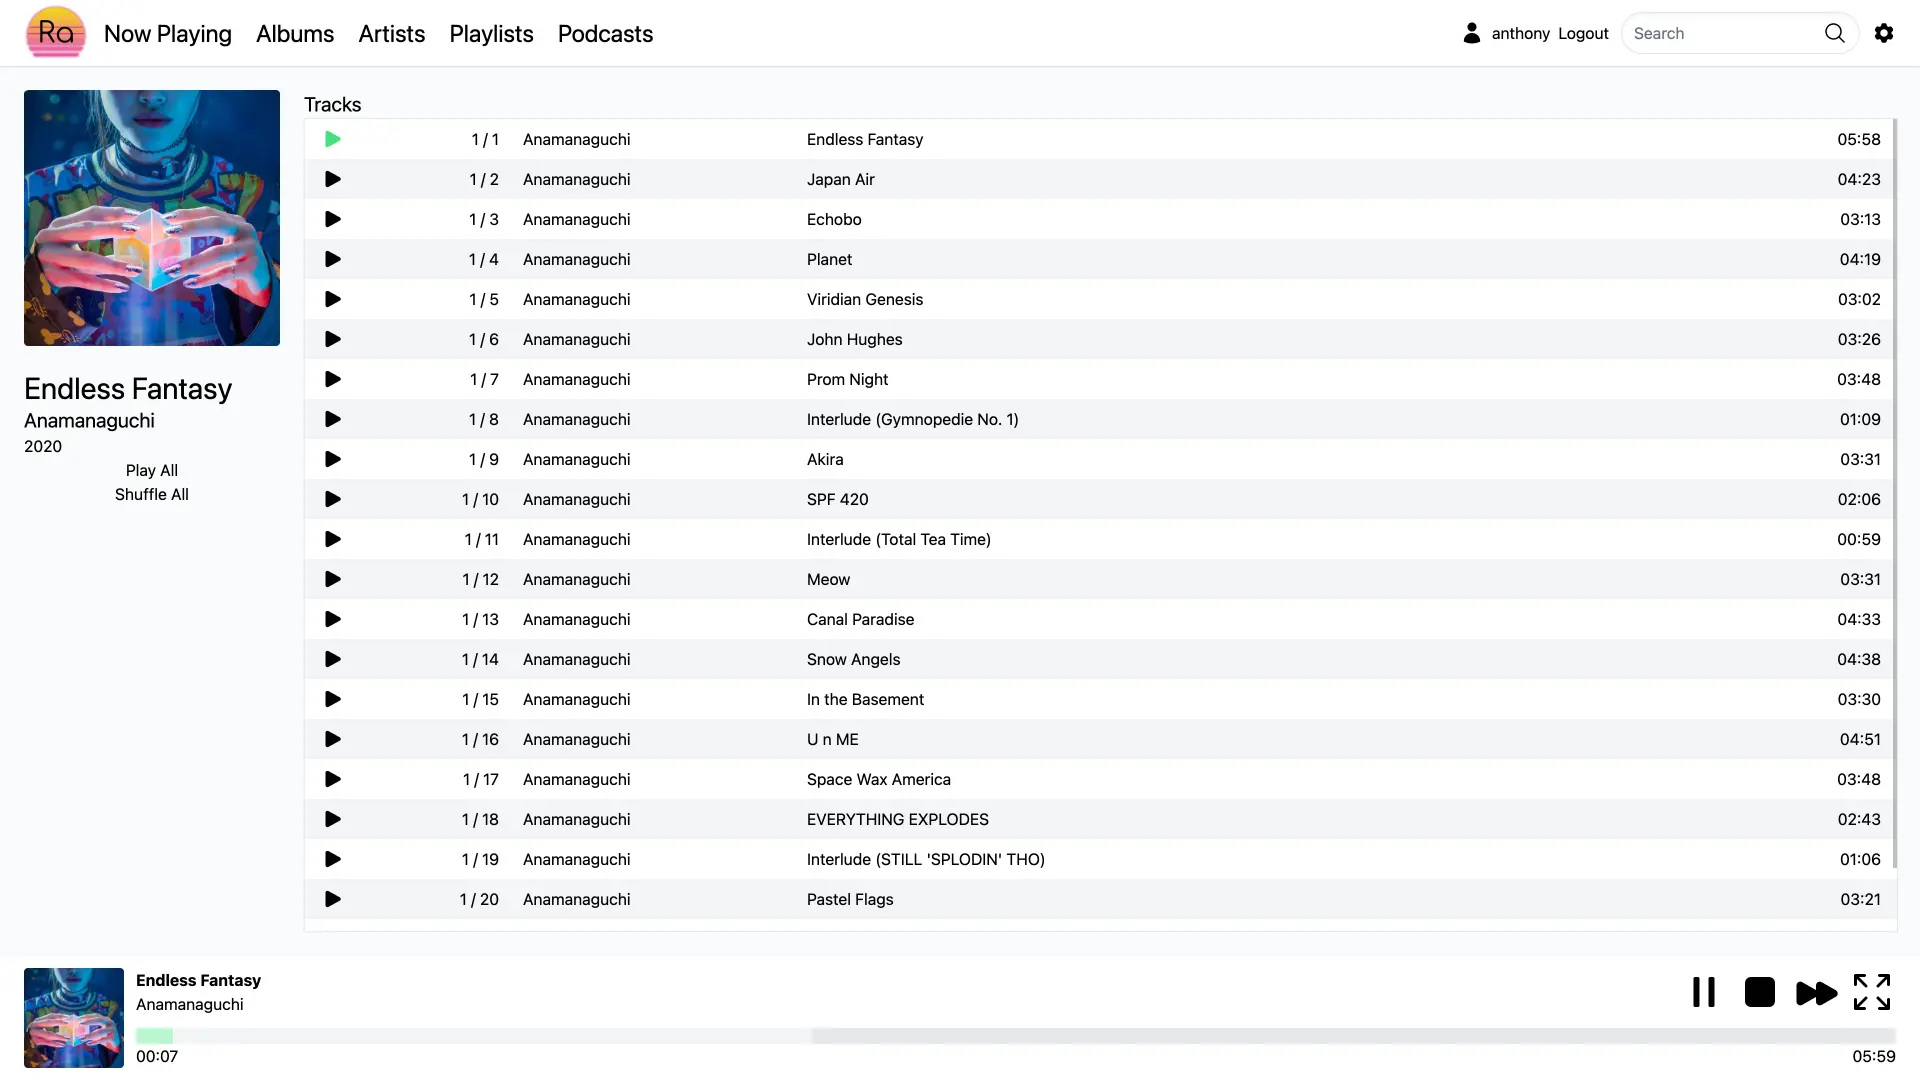Click the Anamanaguchi cell in the Akira row
Image resolution: width=1920 pixels, height=1080 pixels.
click(577, 459)
